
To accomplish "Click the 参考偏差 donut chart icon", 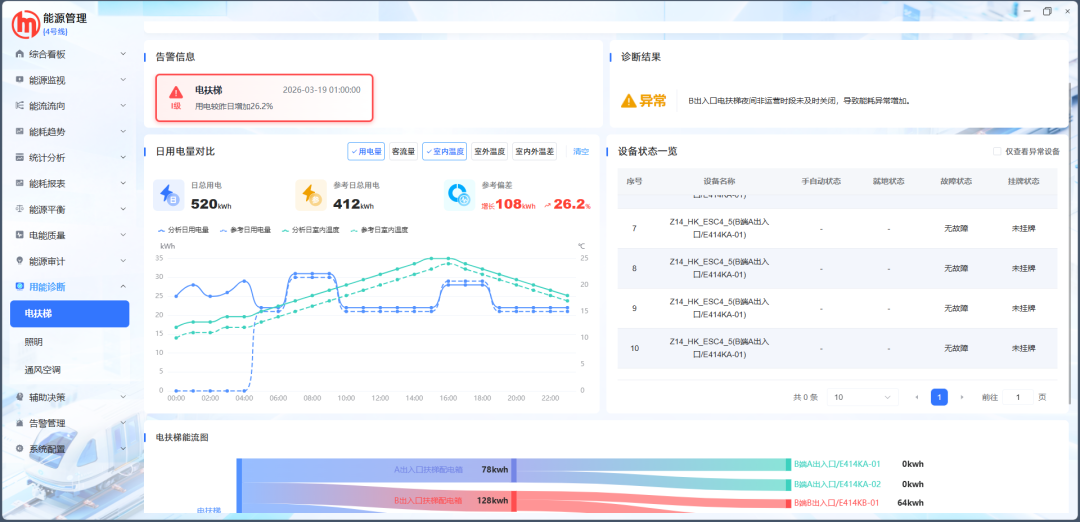I will (460, 195).
